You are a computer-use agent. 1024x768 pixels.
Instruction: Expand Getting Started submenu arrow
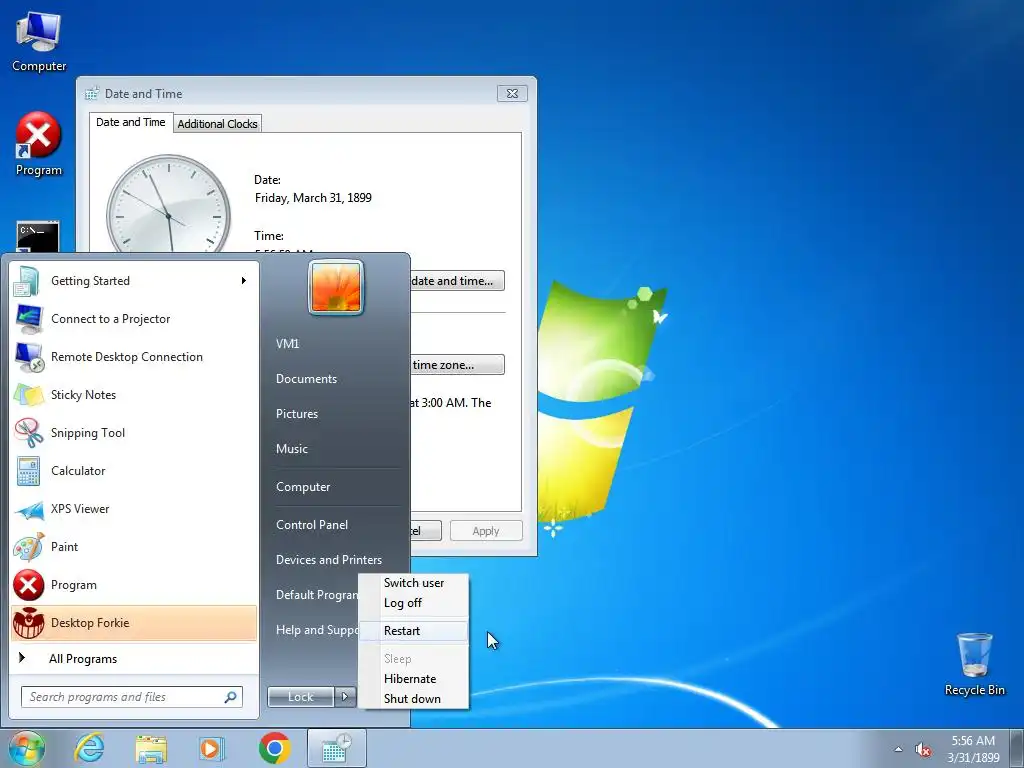[244, 281]
